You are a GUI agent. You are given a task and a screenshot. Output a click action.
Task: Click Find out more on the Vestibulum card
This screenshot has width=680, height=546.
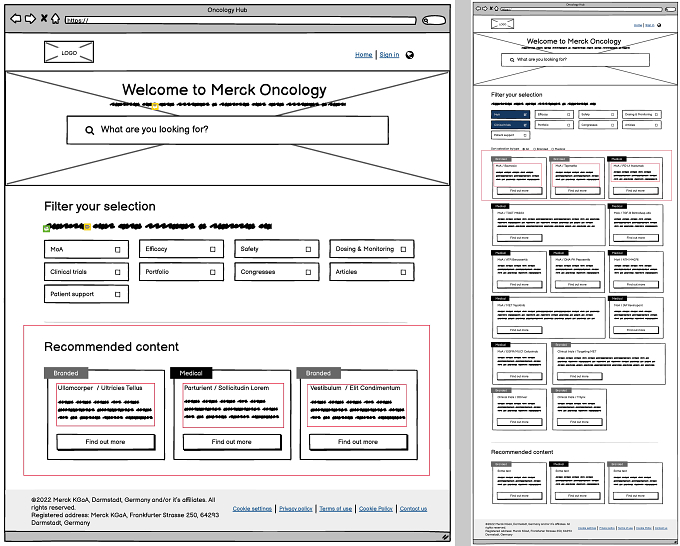click(x=358, y=442)
